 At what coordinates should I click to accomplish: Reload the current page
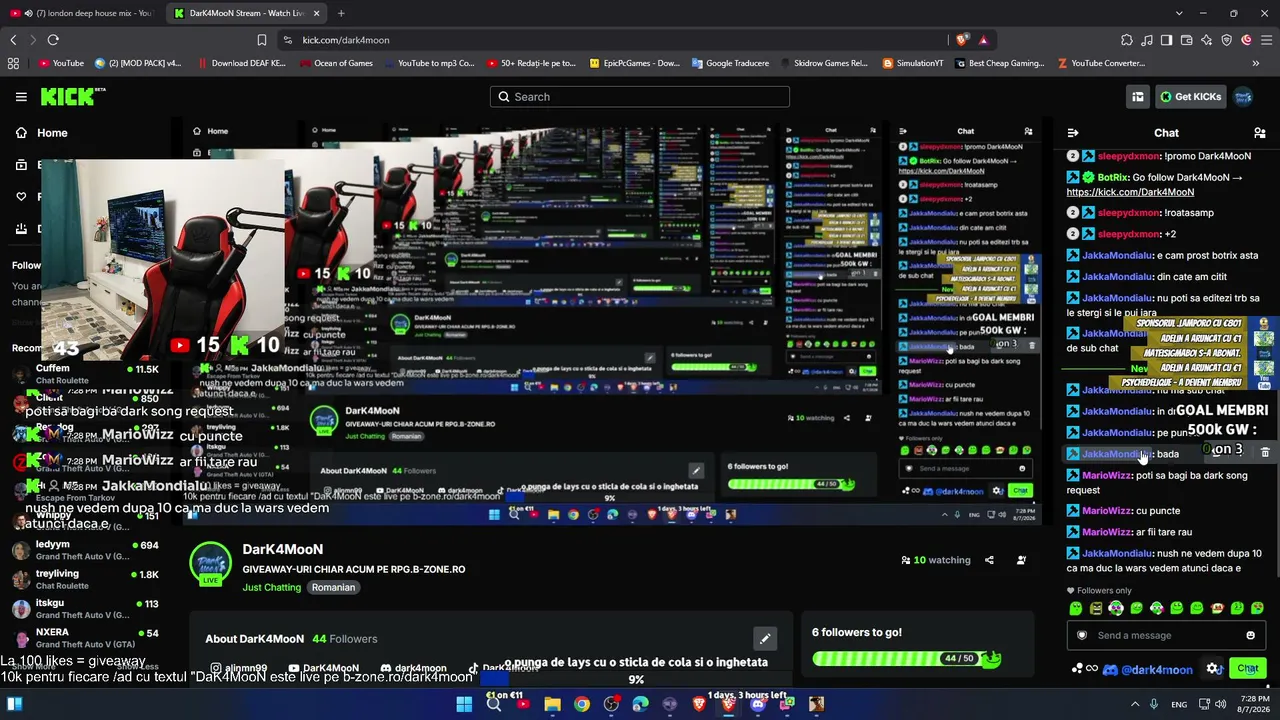pyautogui.click(x=53, y=40)
